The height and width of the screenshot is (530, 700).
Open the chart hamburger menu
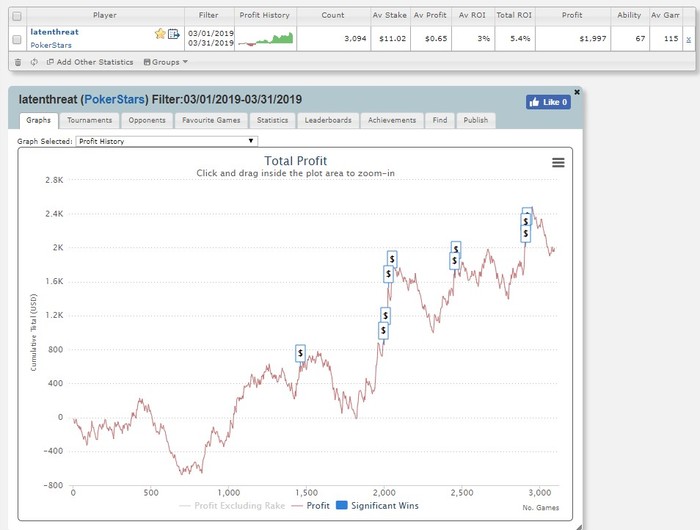[558, 163]
